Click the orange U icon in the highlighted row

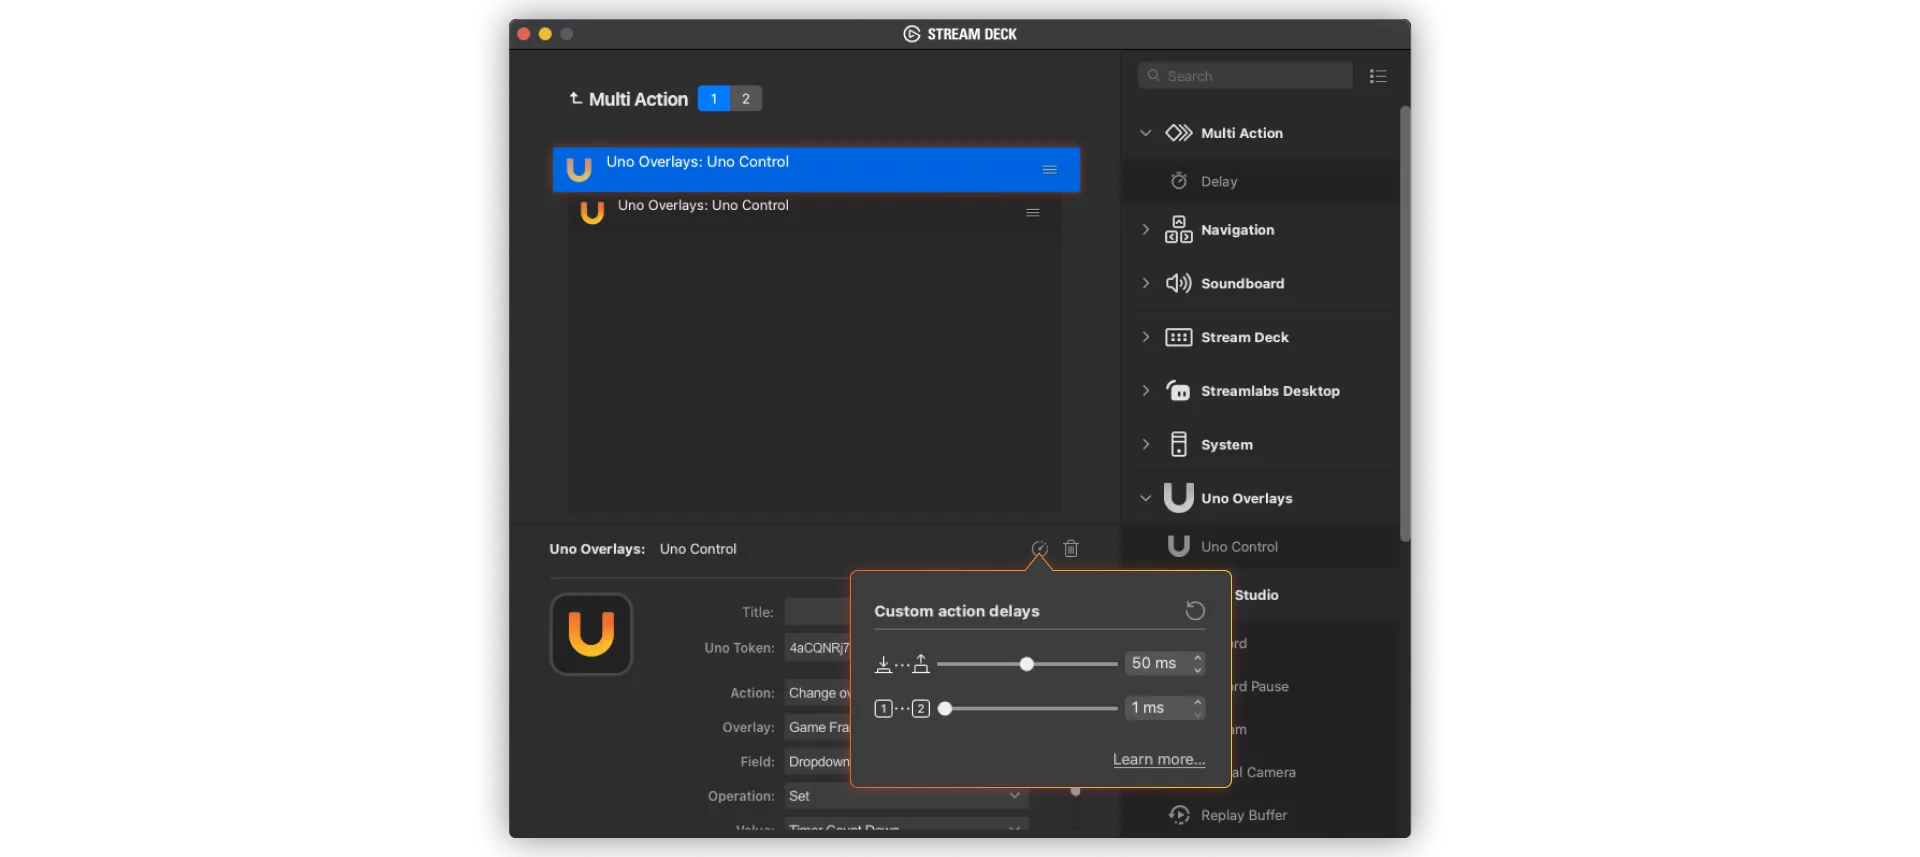click(x=579, y=170)
